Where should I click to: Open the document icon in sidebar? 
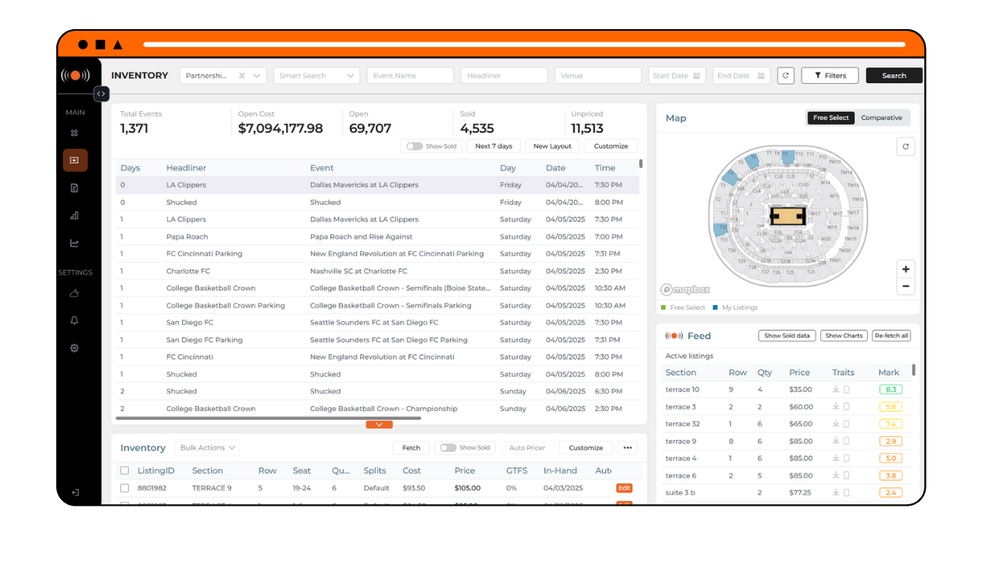pos(75,188)
